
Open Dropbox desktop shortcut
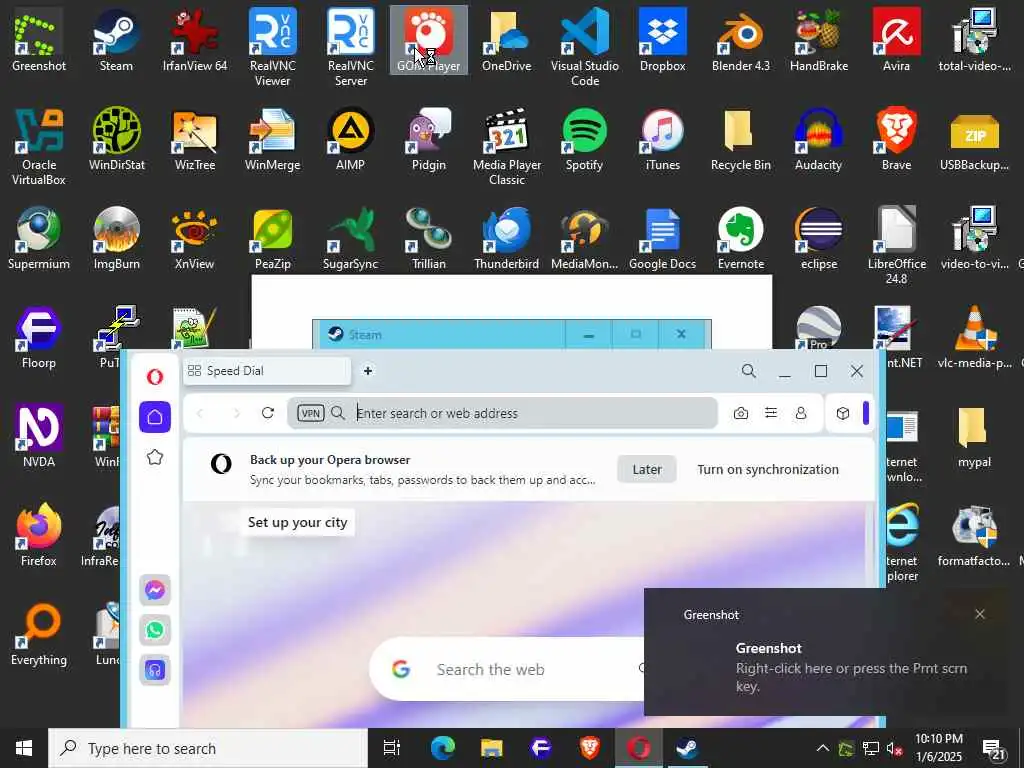coord(662,39)
